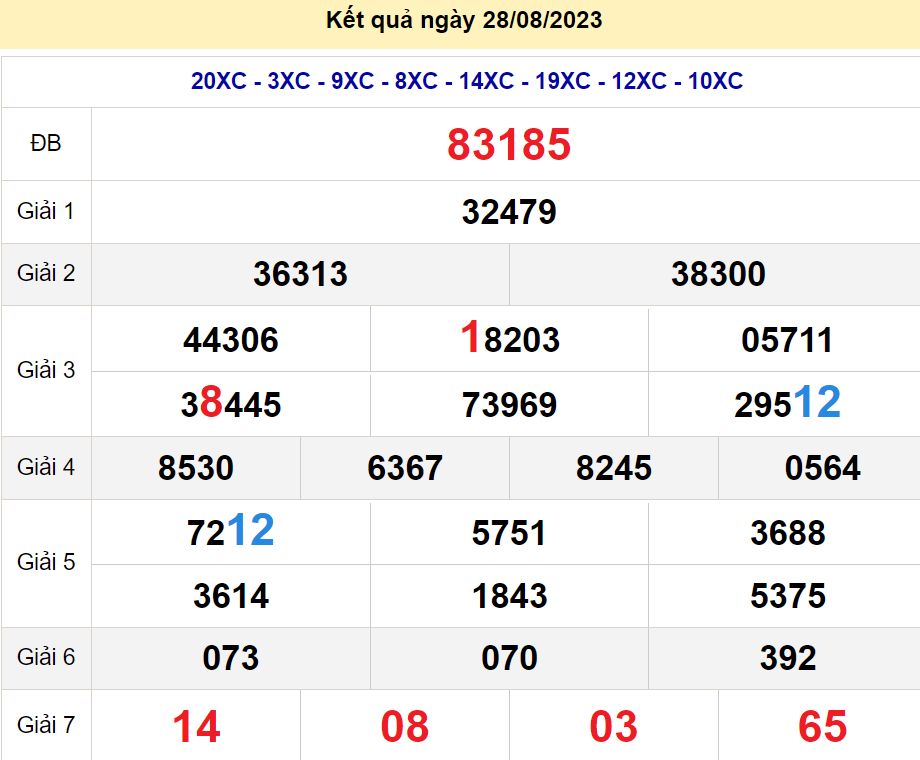Select the Giải 6 number 392
Image resolution: width=920 pixels, height=760 pixels.
click(x=787, y=658)
